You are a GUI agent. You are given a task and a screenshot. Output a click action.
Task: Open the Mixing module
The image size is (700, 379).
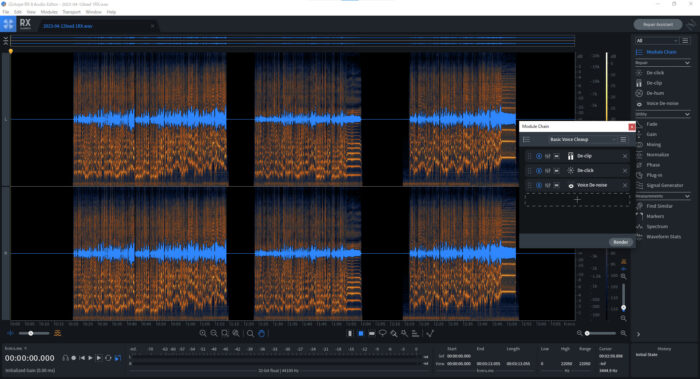click(653, 145)
